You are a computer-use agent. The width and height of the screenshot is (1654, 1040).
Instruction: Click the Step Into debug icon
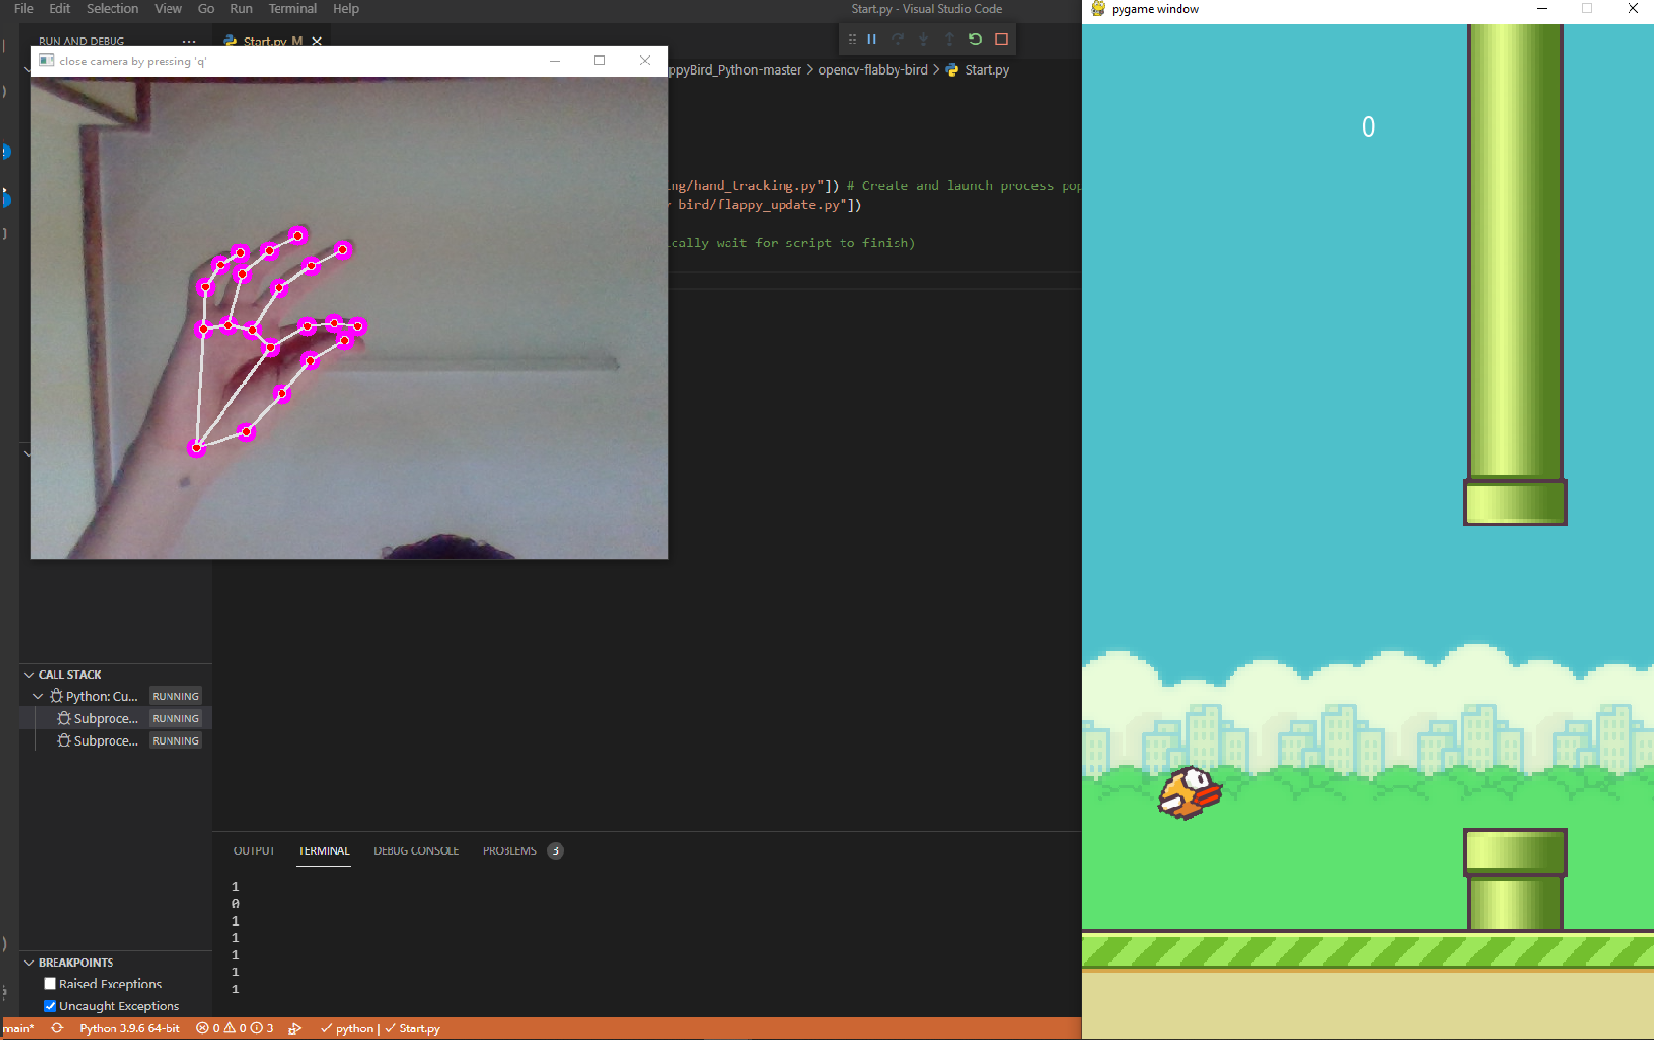click(x=923, y=39)
